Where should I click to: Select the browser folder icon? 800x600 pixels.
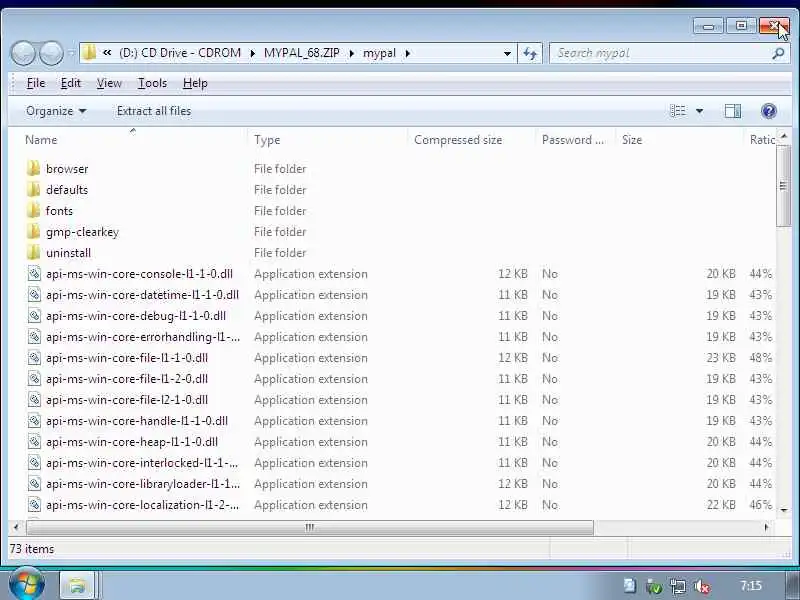tap(34, 168)
